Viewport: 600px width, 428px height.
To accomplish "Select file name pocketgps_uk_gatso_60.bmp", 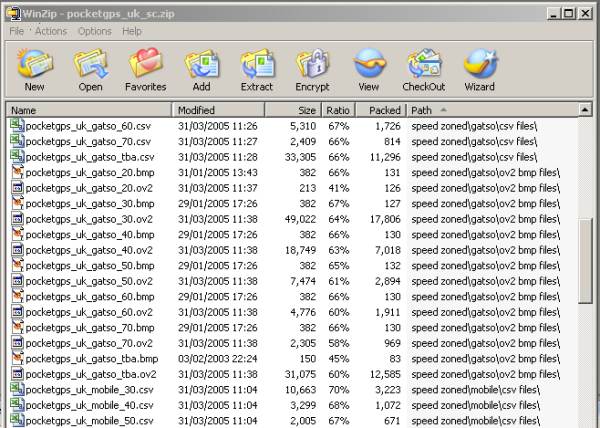I will (x=90, y=297).
